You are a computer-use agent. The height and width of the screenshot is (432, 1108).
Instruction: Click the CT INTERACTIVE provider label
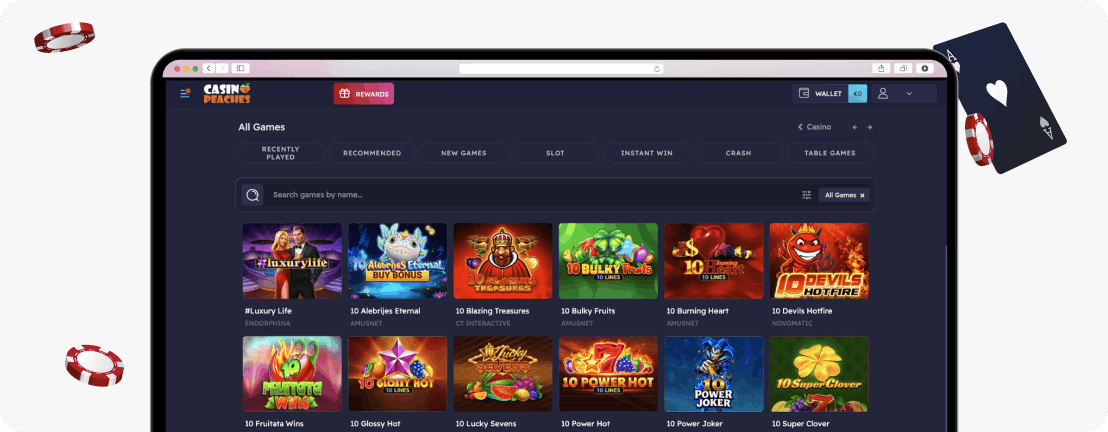click(483, 323)
